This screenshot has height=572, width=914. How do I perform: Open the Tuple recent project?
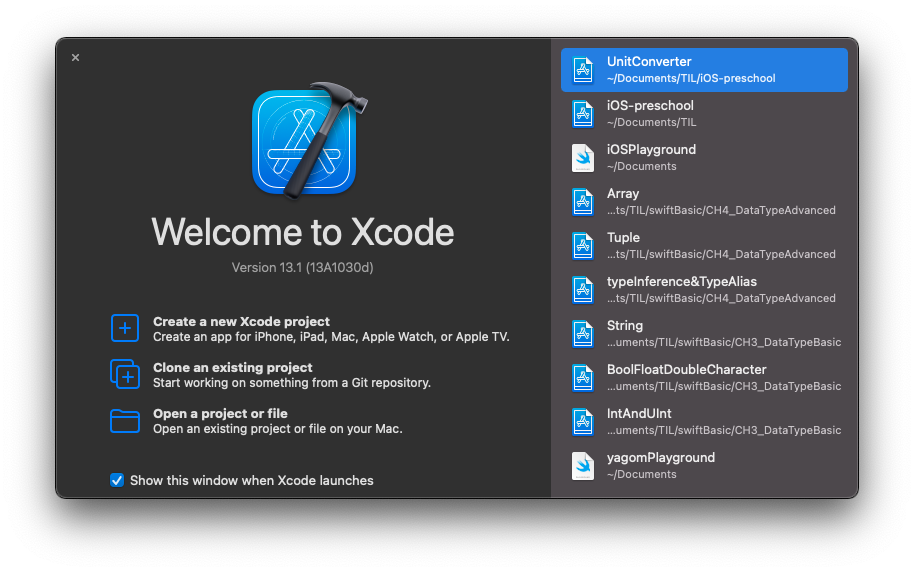coord(704,246)
